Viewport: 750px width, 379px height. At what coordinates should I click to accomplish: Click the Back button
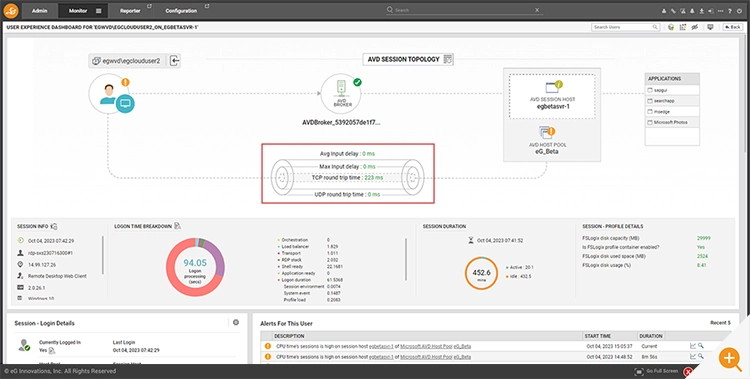[733, 27]
